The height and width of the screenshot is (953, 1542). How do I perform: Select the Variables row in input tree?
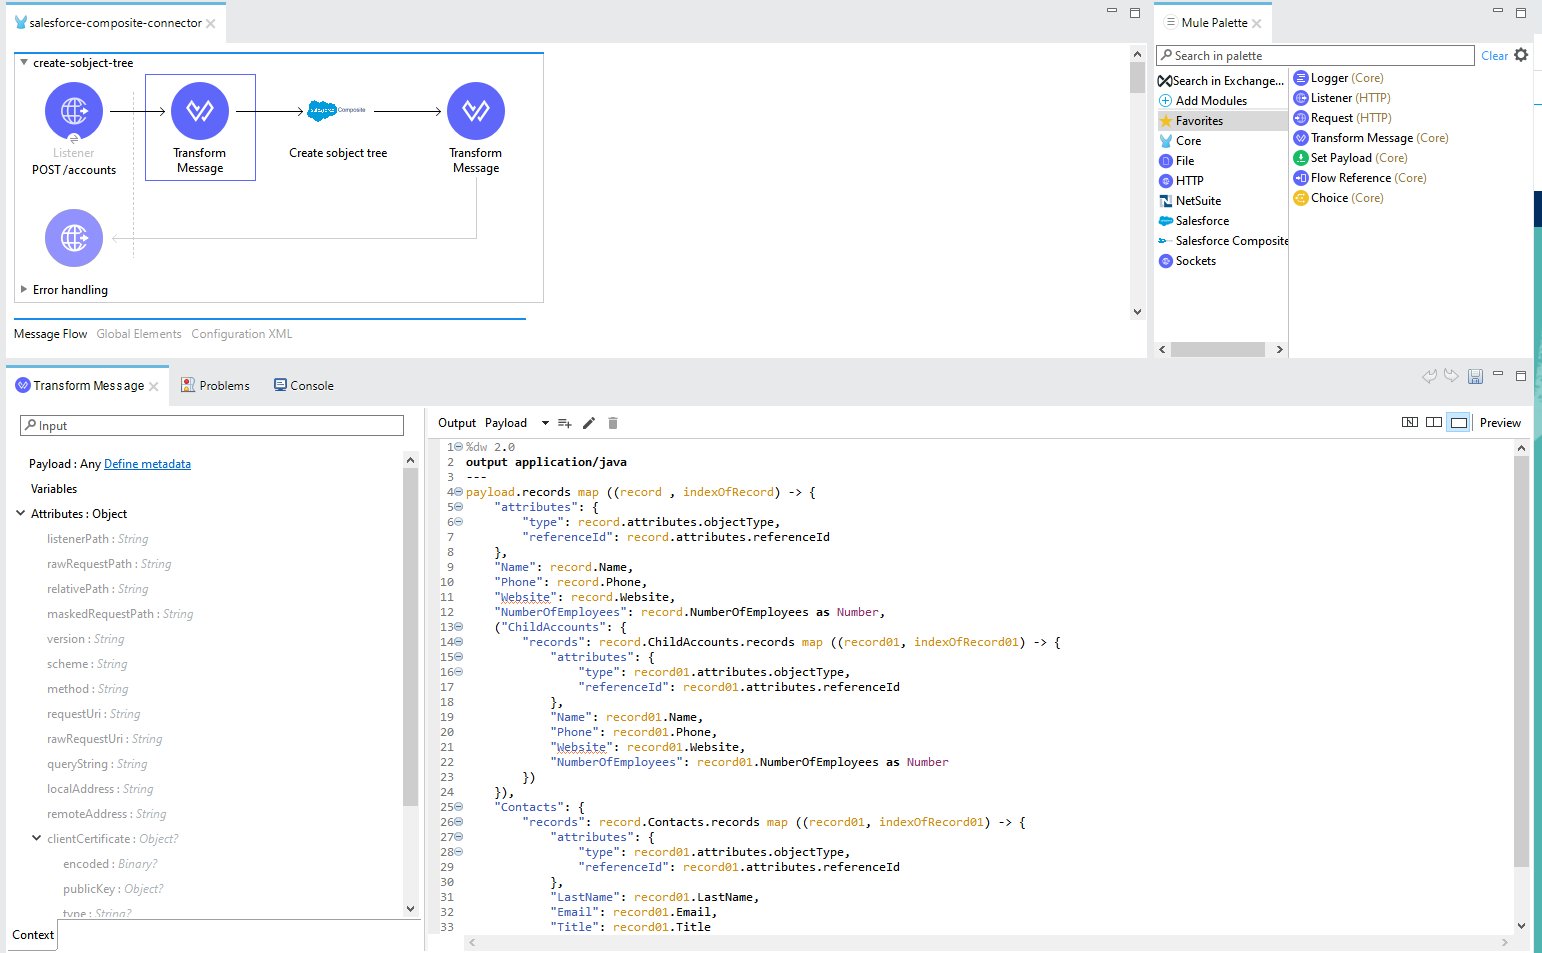coord(54,489)
